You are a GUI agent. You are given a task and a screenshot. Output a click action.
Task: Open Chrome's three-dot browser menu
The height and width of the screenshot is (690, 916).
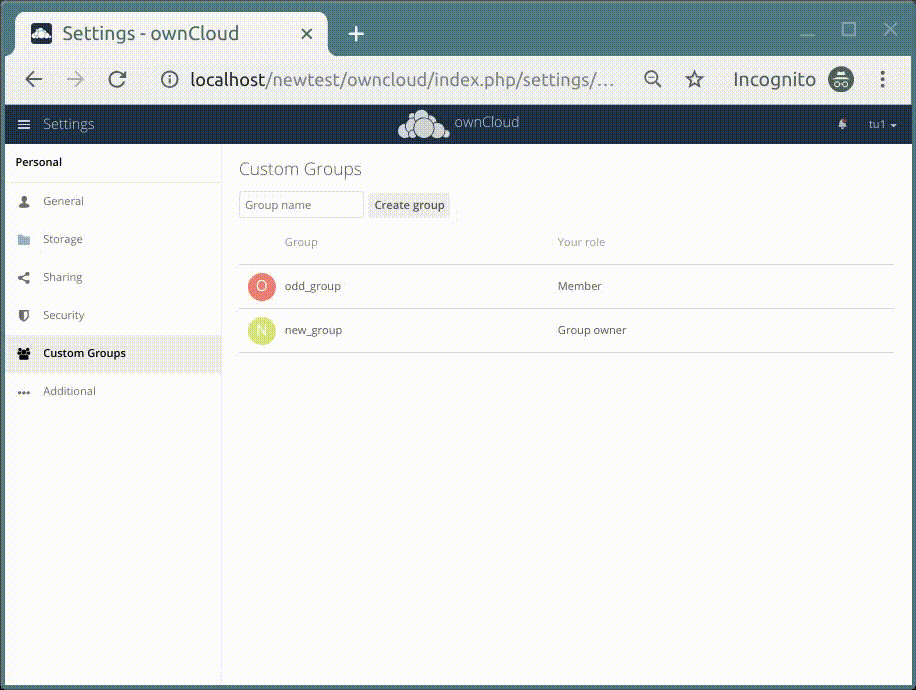(x=882, y=79)
